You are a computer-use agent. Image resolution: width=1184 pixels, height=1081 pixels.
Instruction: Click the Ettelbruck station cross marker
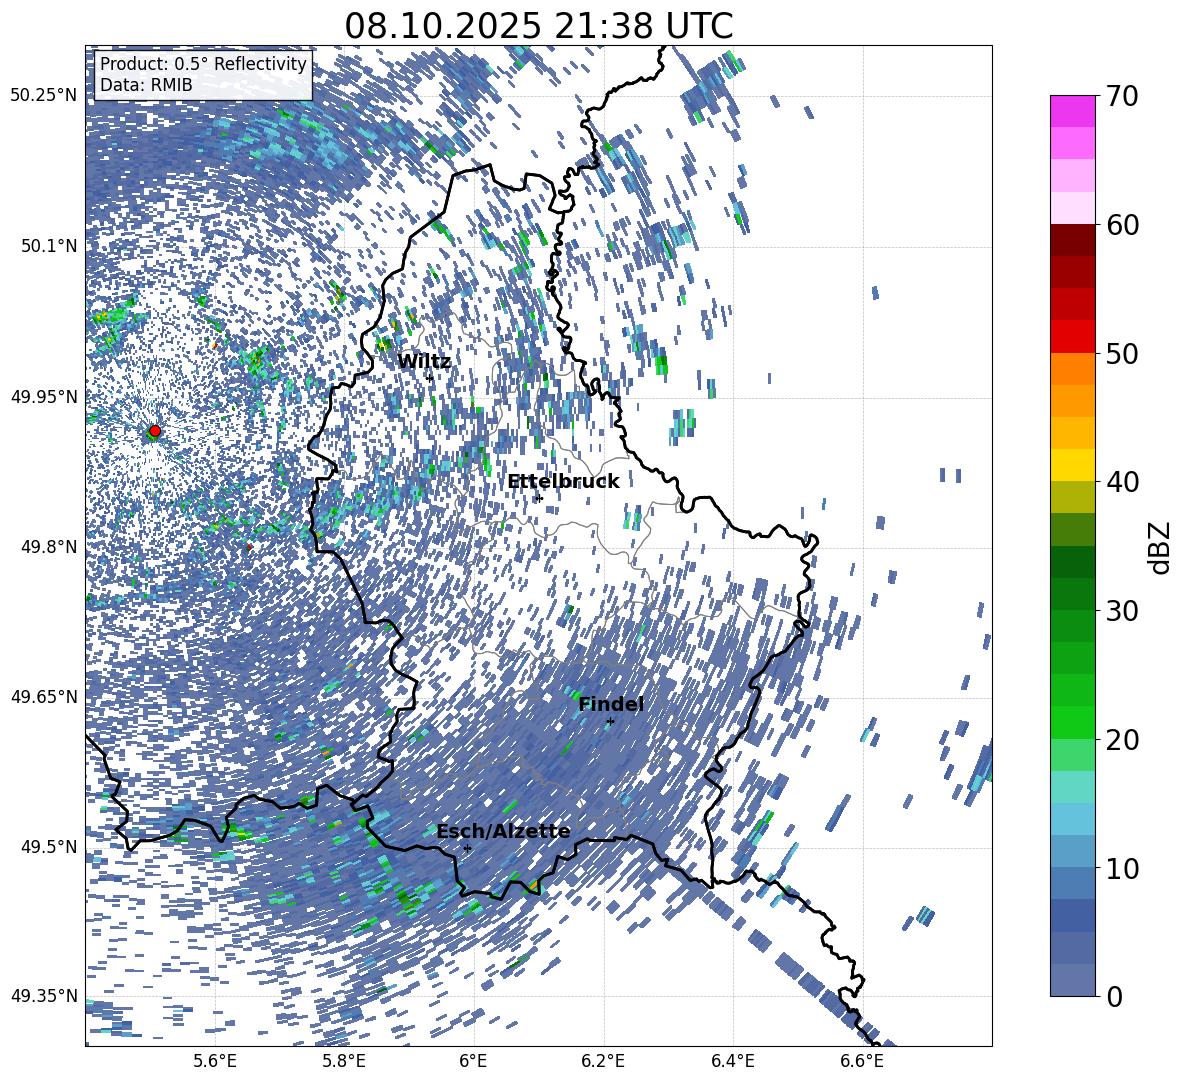(538, 498)
